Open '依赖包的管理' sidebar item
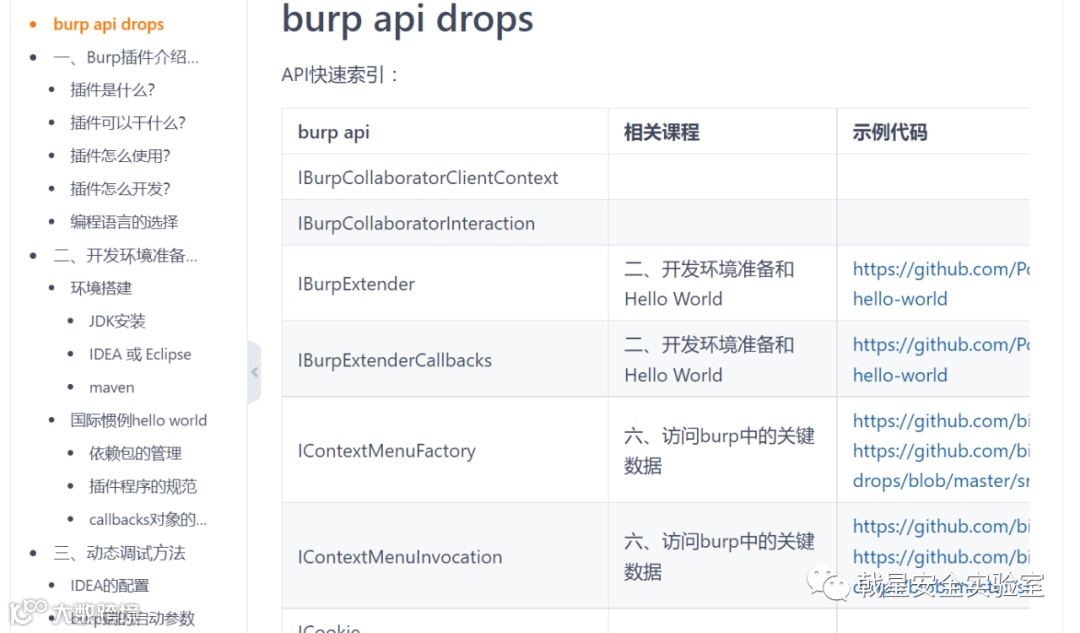The image size is (1080, 633). (x=135, y=453)
